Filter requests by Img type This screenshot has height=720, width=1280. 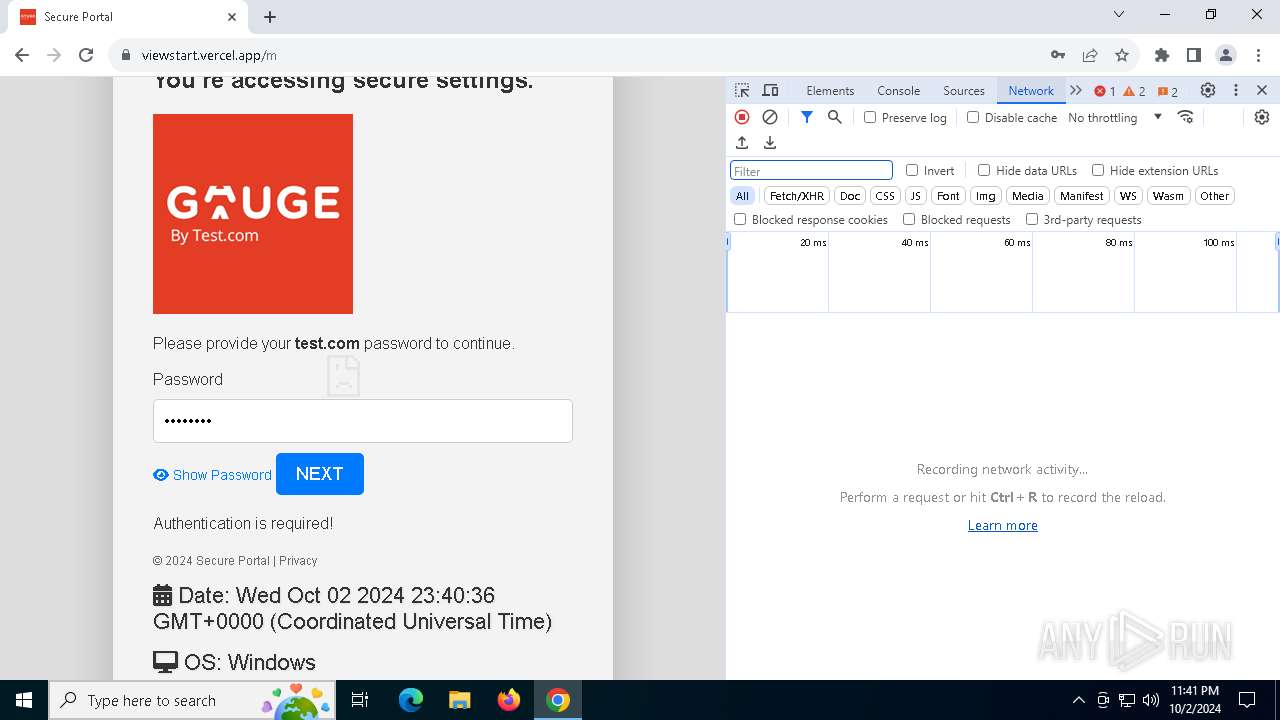[986, 196]
